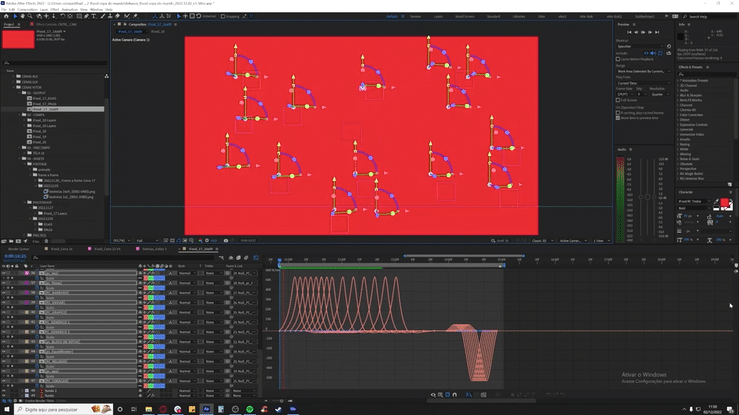The width and height of the screenshot is (739, 415).
Task: Click the new composition icon in Project panel
Action: [x=18, y=241]
